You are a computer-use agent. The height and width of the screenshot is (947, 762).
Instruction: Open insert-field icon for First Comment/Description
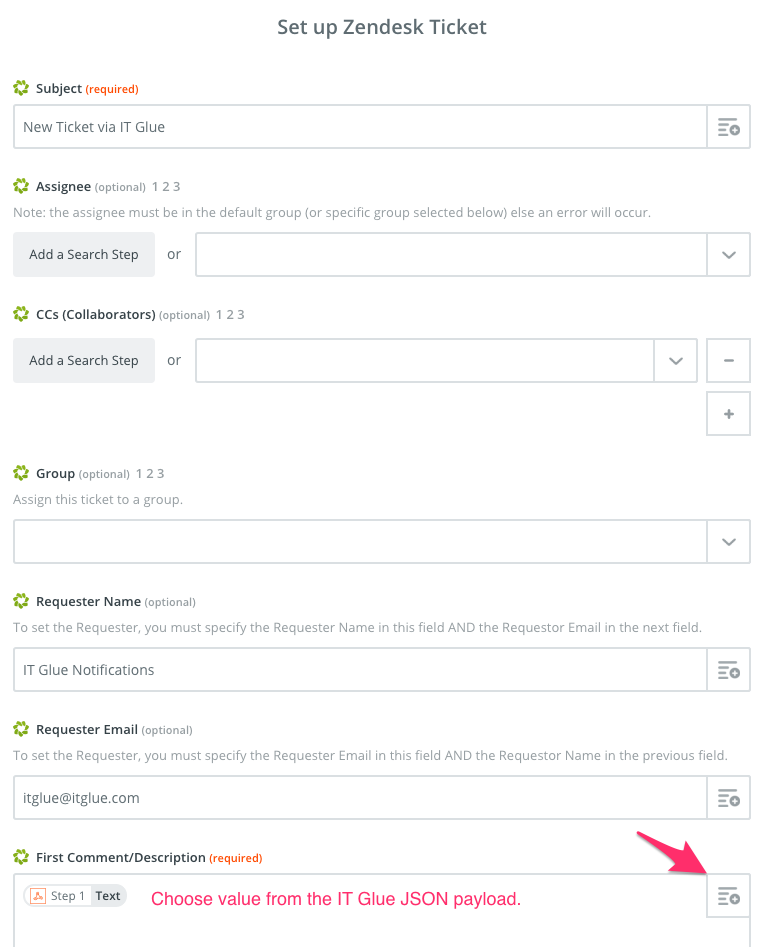click(x=728, y=896)
